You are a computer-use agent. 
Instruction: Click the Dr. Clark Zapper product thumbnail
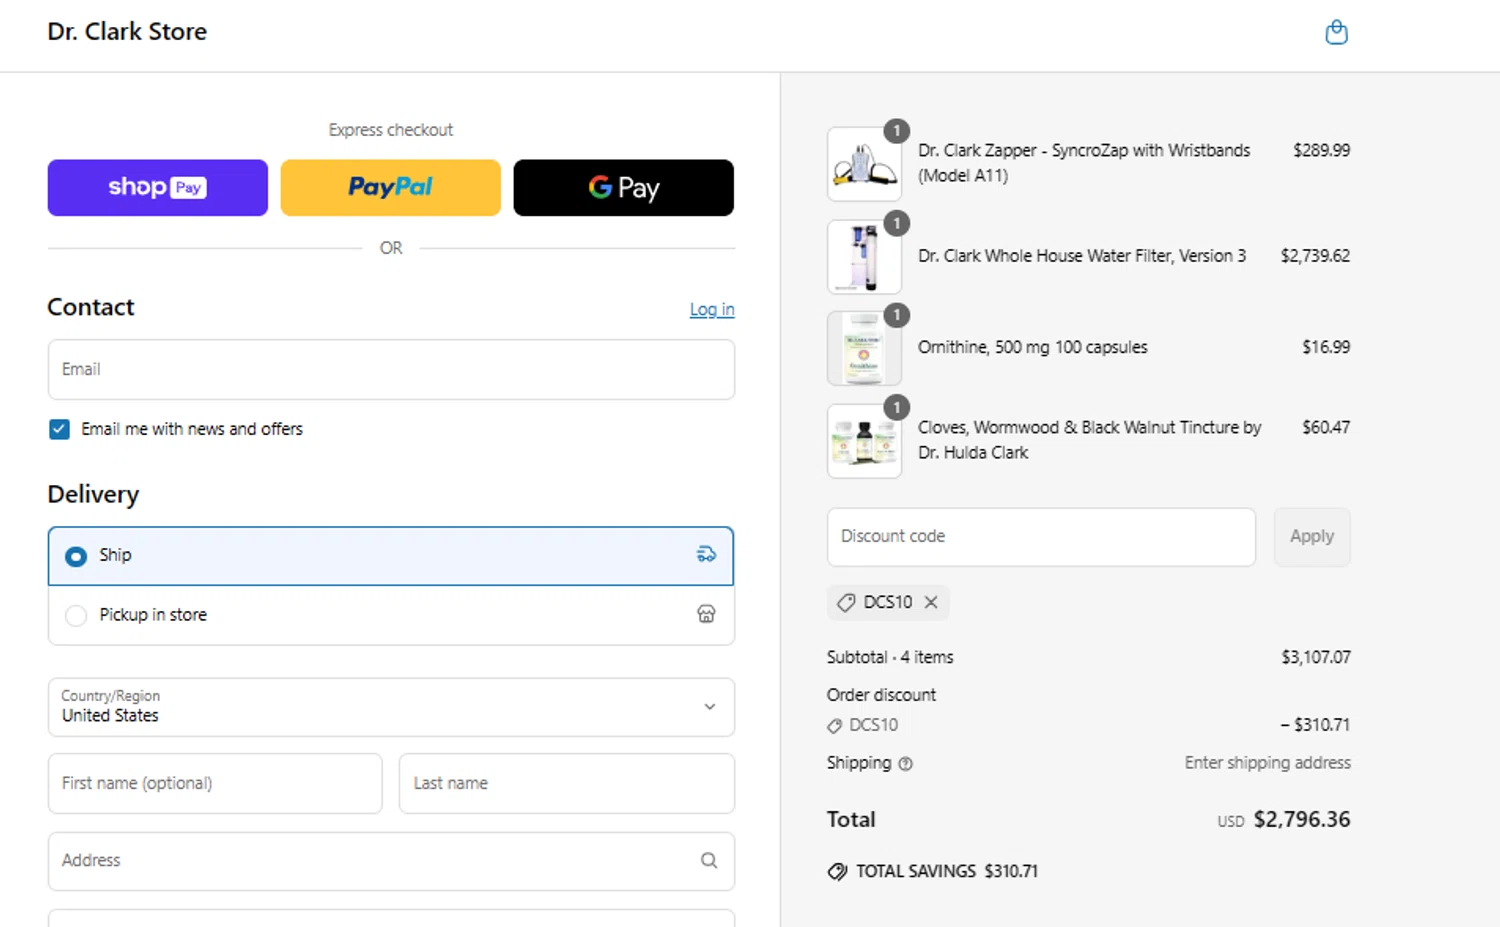865,164
